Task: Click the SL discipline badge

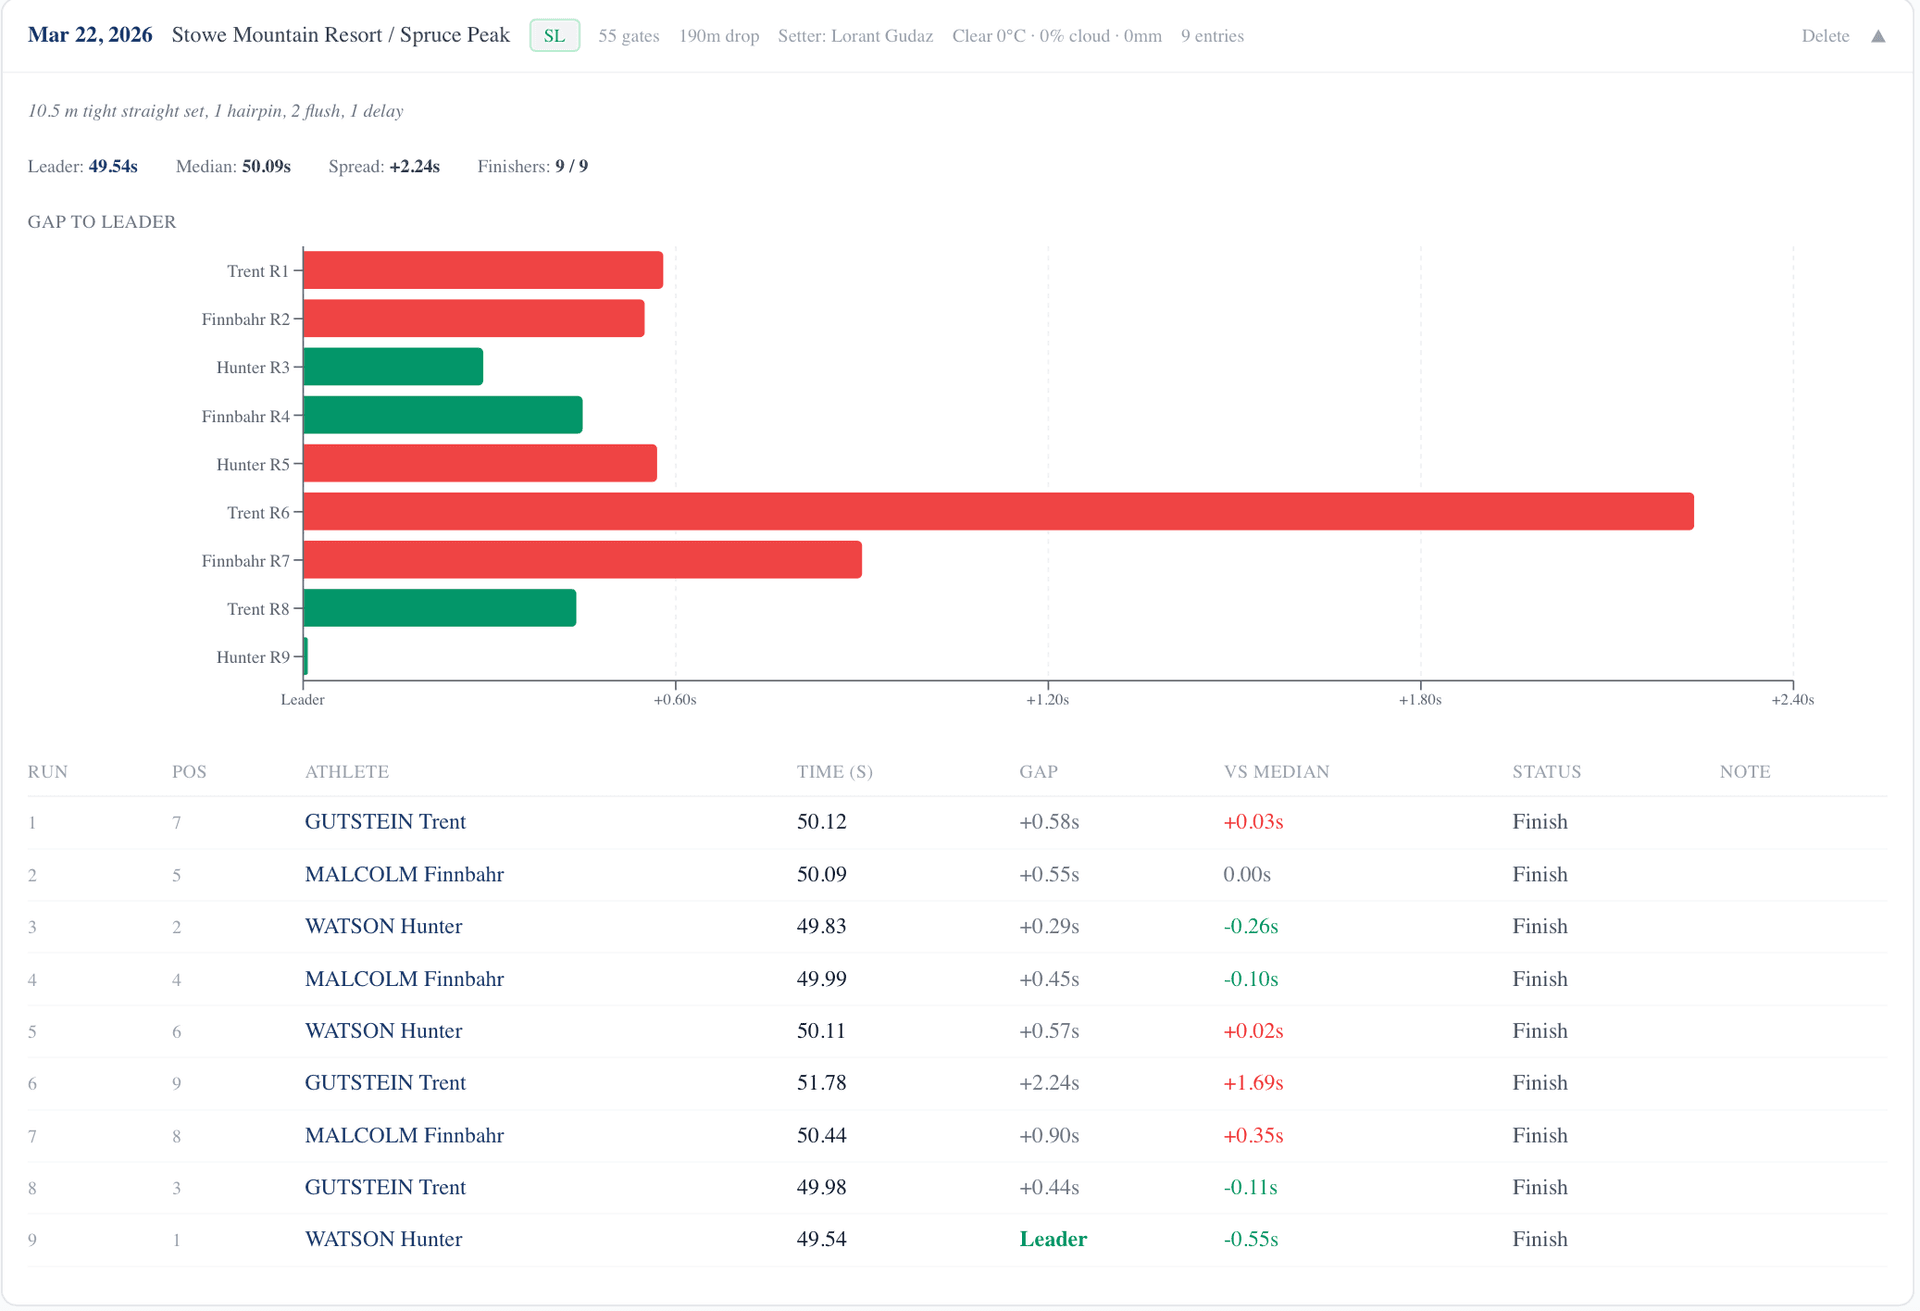Action: (x=554, y=36)
